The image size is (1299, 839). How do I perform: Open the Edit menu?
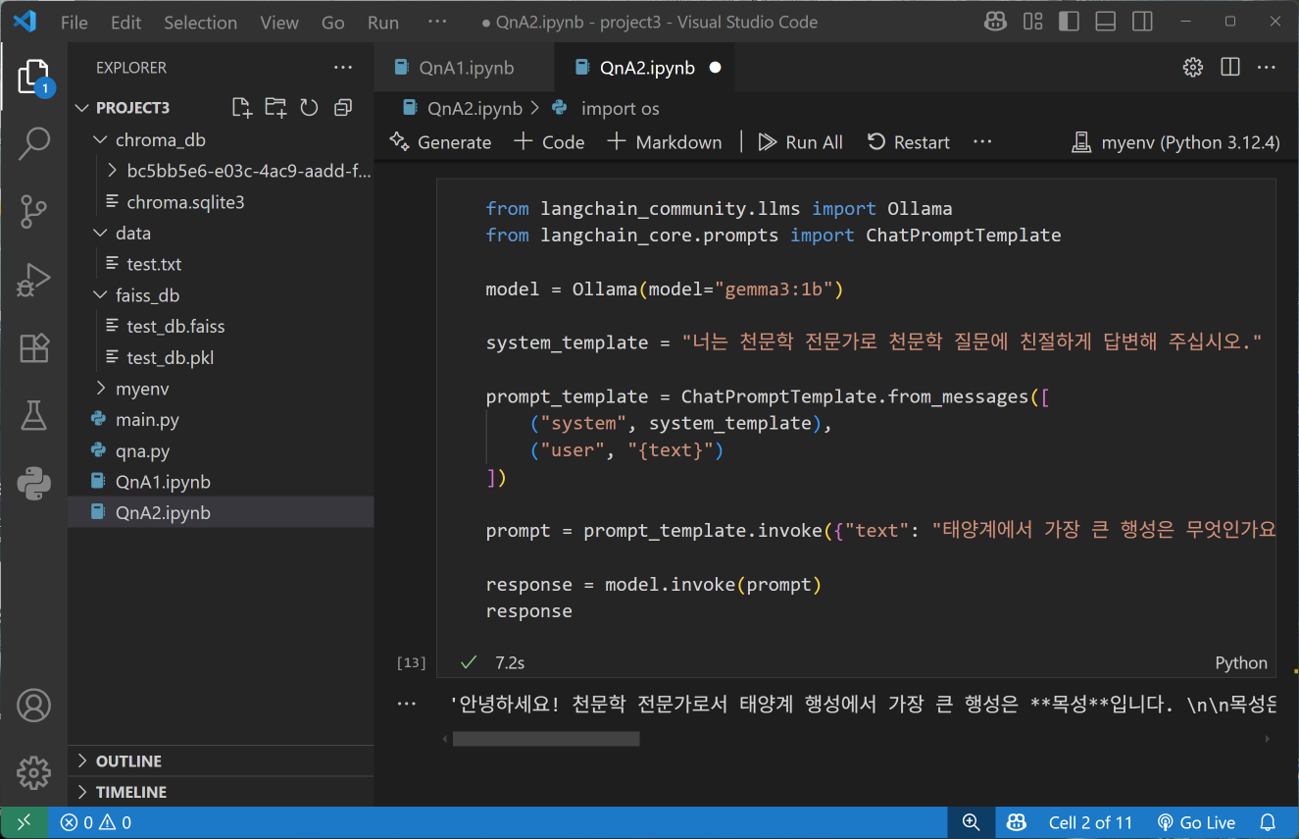(x=126, y=22)
